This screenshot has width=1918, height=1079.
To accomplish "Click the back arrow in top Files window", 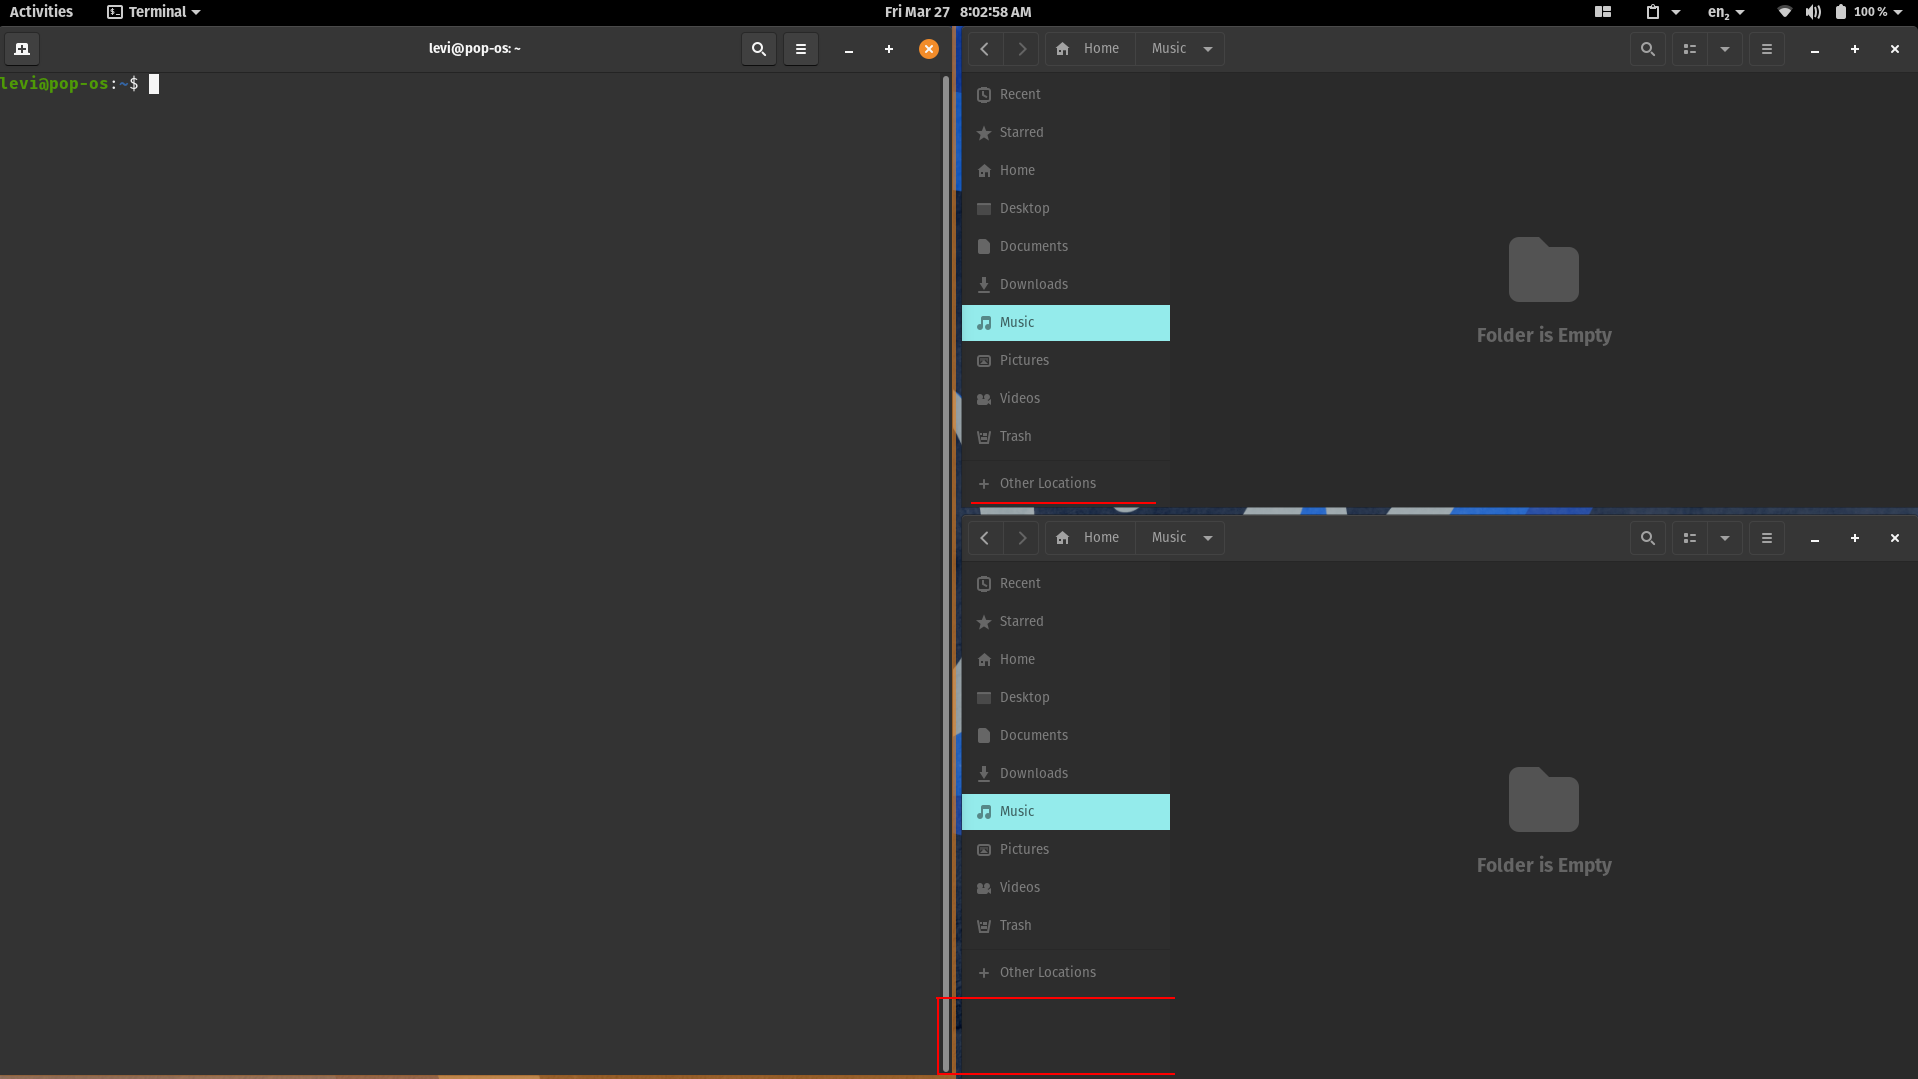I will pyautogui.click(x=985, y=49).
